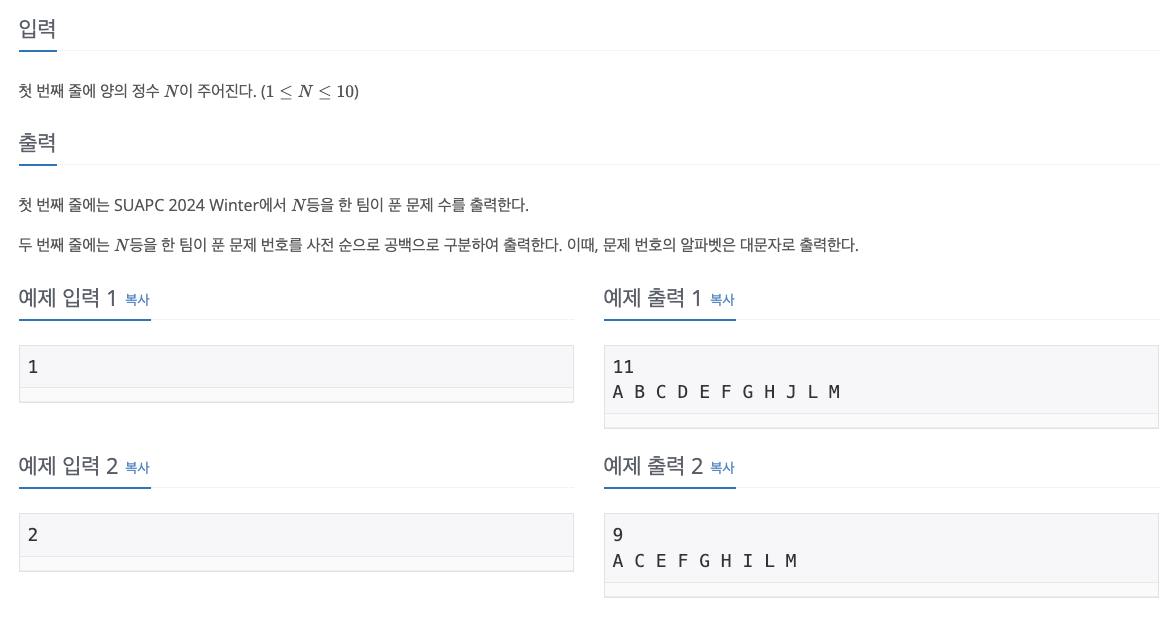Click the output box starting with 9
The image size is (1175, 619).
[881, 548]
